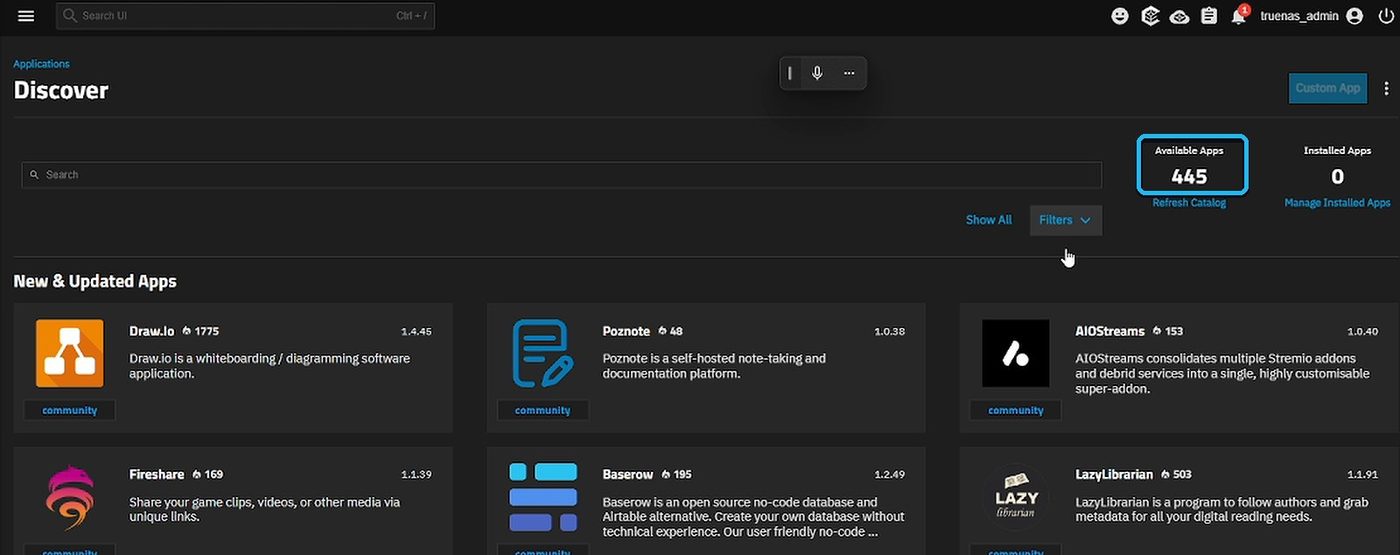Click the microphone icon in floating bar
Viewport: 1400px width, 555px height.
pos(817,73)
